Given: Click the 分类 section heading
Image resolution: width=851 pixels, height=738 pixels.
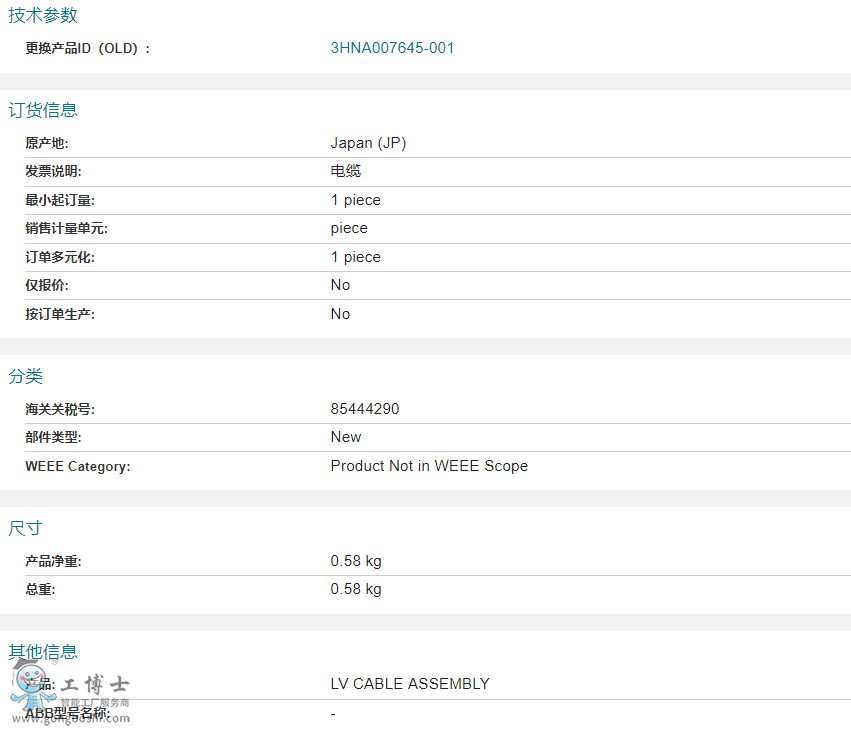Looking at the screenshot, I should coord(26,376).
